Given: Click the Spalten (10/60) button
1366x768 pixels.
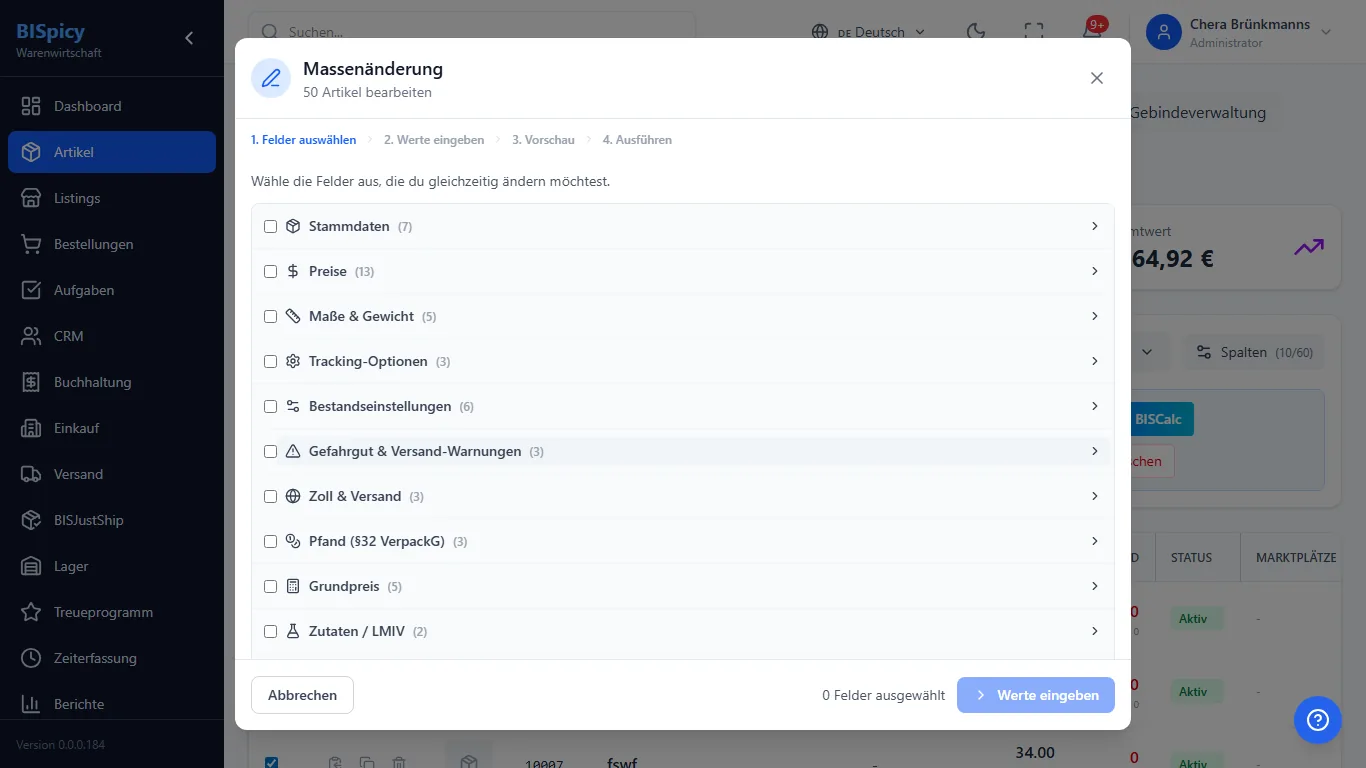Looking at the screenshot, I should pyautogui.click(x=1255, y=352).
